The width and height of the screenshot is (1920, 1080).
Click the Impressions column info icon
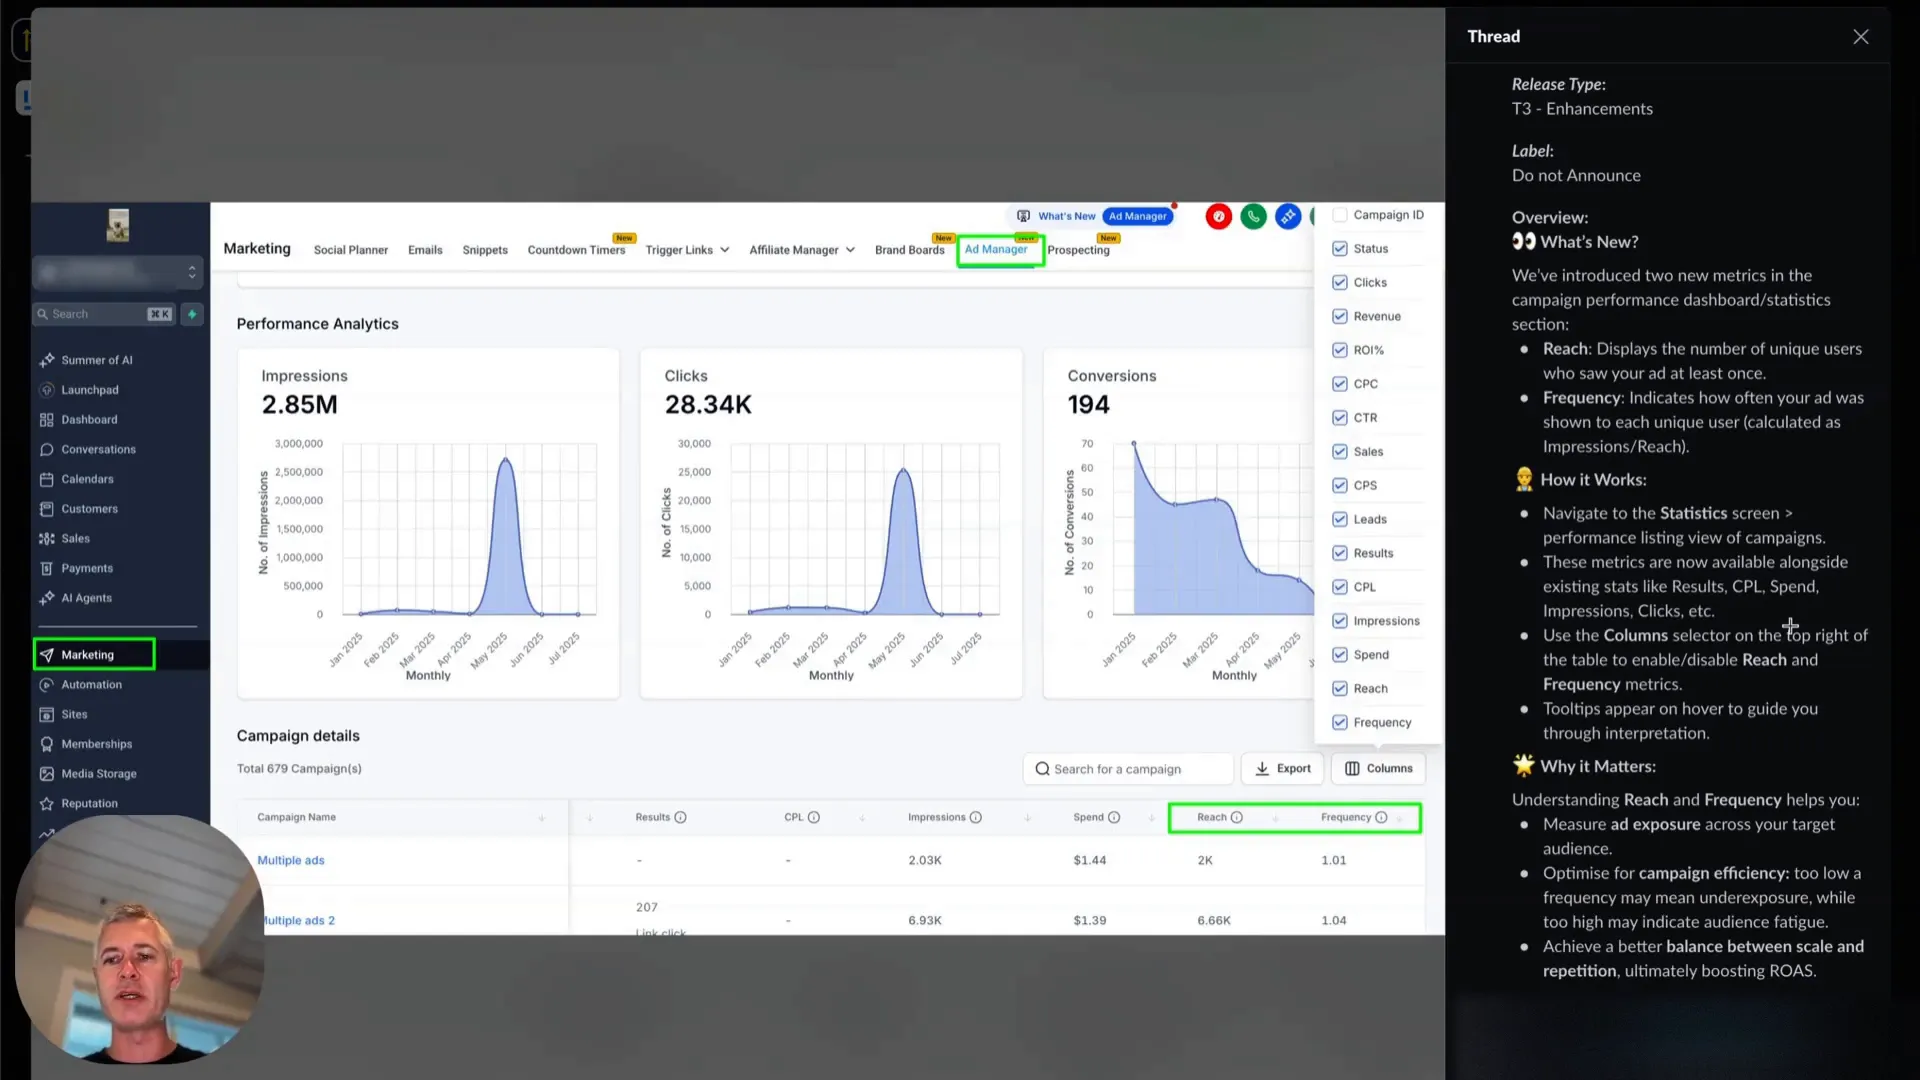coord(975,818)
